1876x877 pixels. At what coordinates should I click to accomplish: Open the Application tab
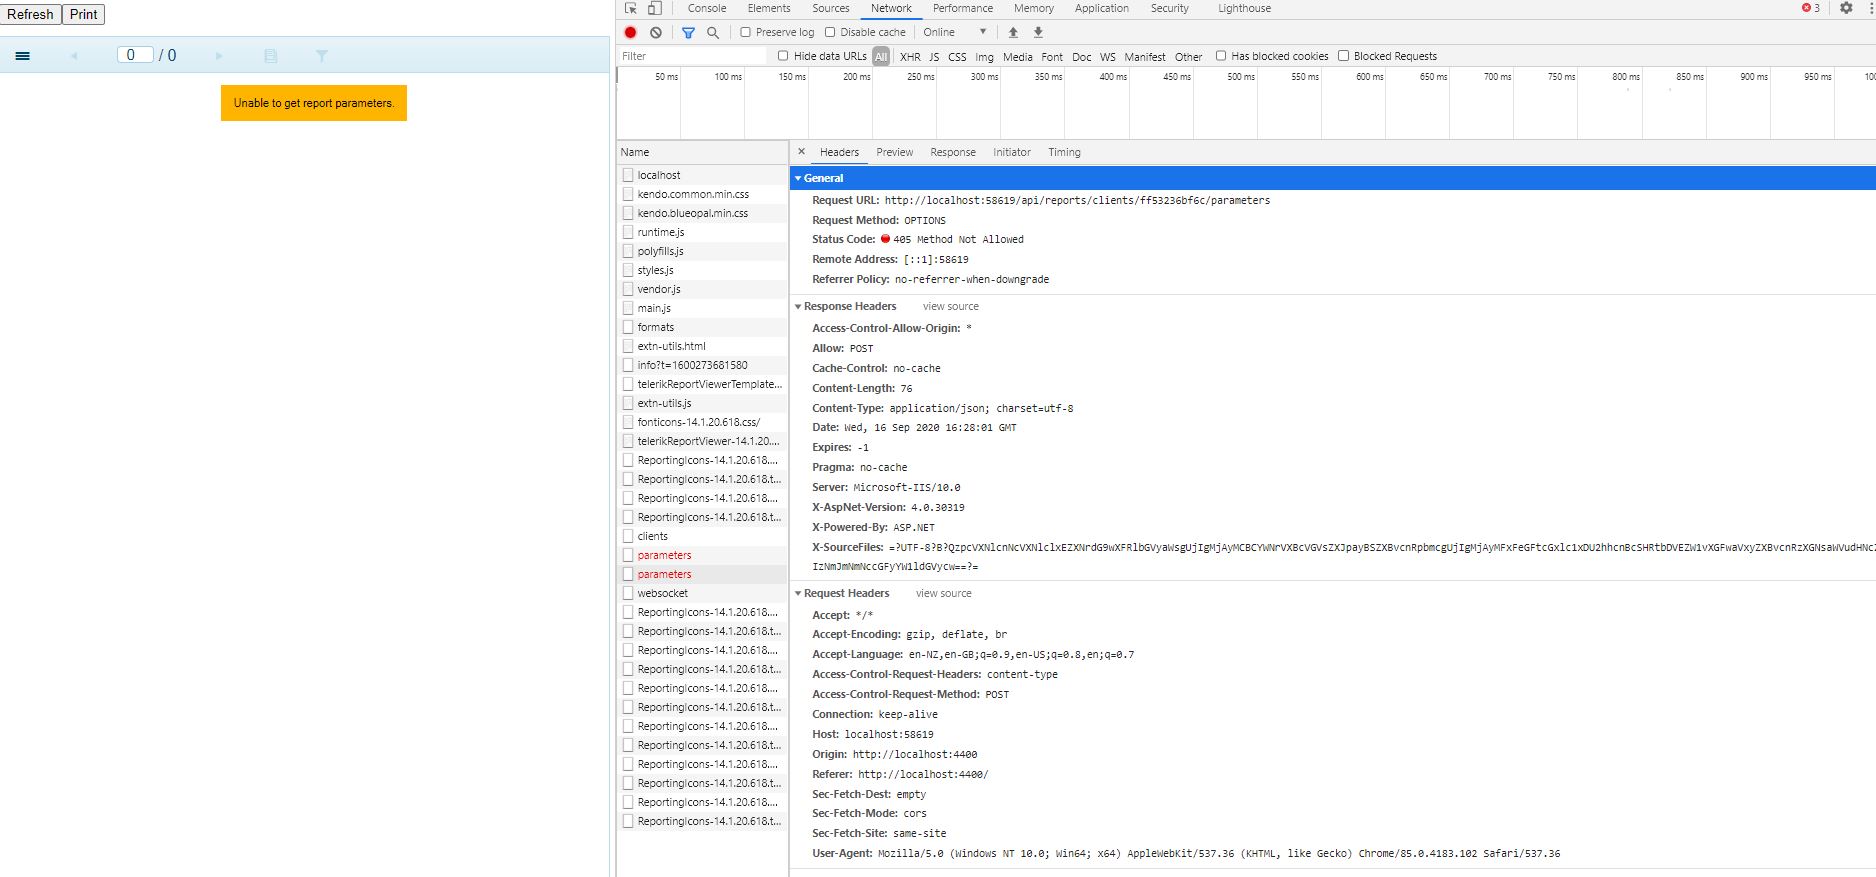point(1102,8)
